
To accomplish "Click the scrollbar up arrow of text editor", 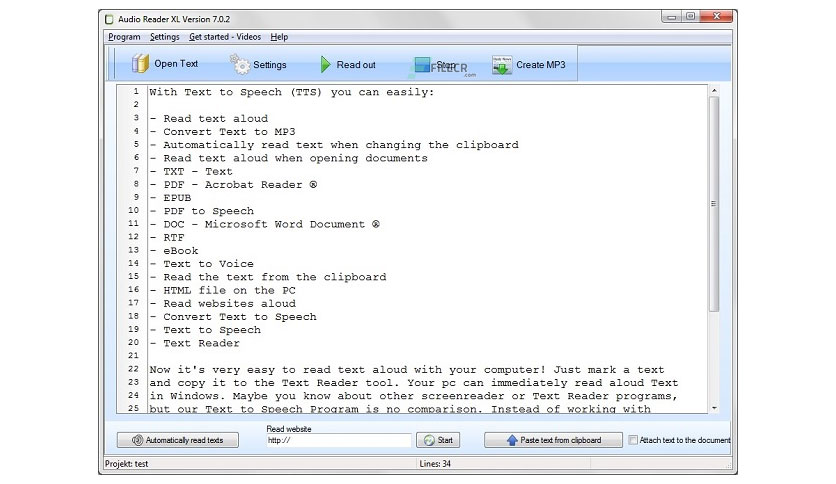I will 714,91.
